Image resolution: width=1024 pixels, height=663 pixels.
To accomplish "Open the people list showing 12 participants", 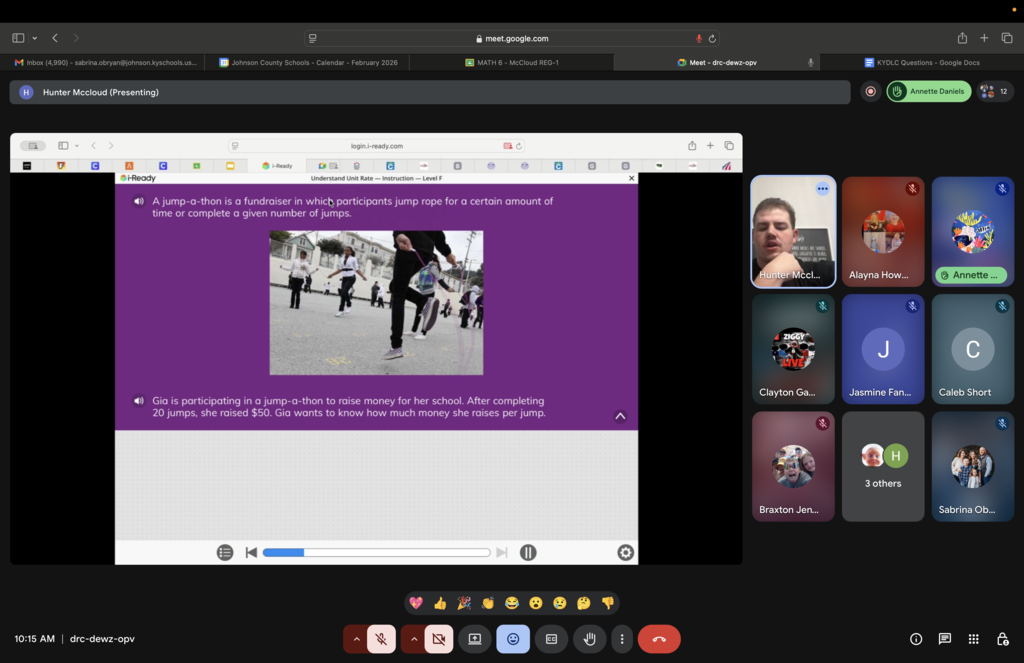I will click(x=995, y=91).
